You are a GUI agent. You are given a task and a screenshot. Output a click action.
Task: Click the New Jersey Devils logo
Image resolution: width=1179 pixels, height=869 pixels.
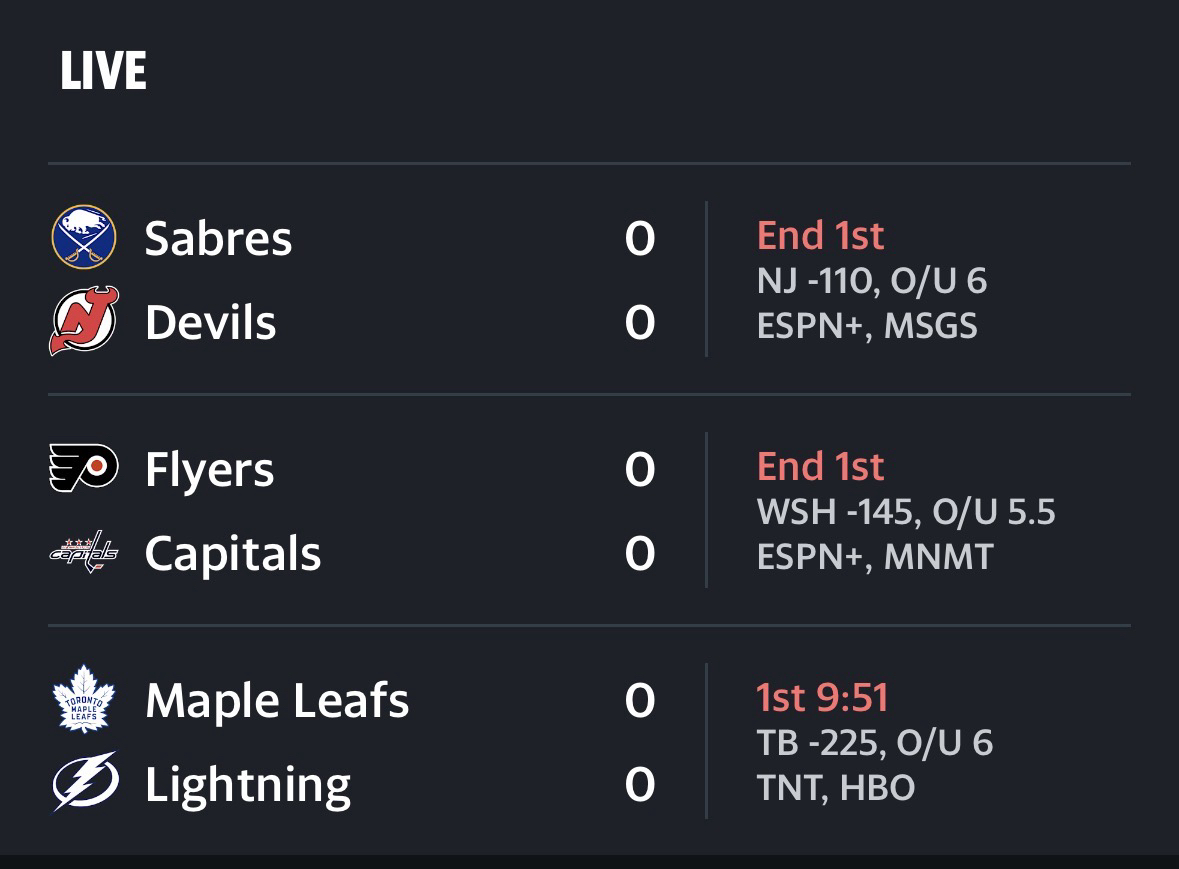point(84,321)
